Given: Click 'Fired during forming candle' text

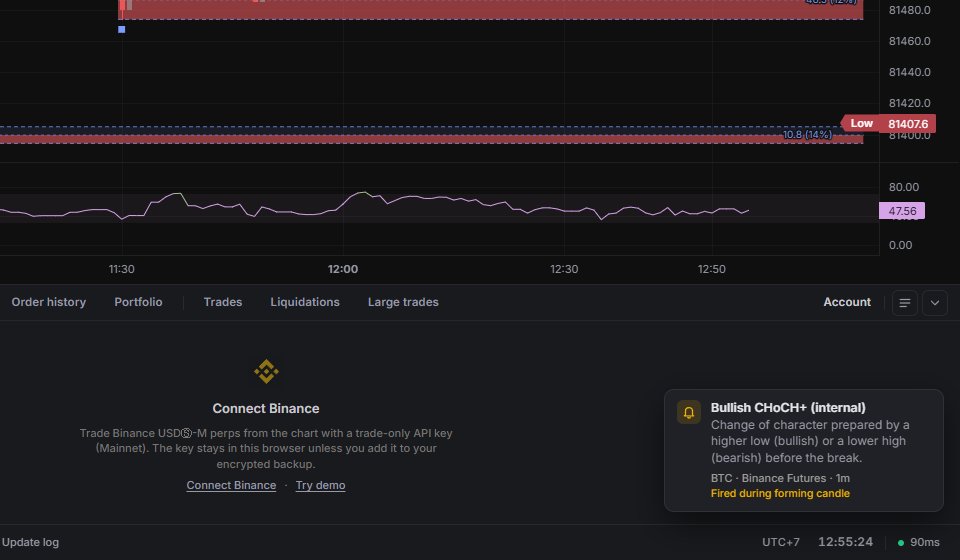Looking at the screenshot, I should coord(780,494).
